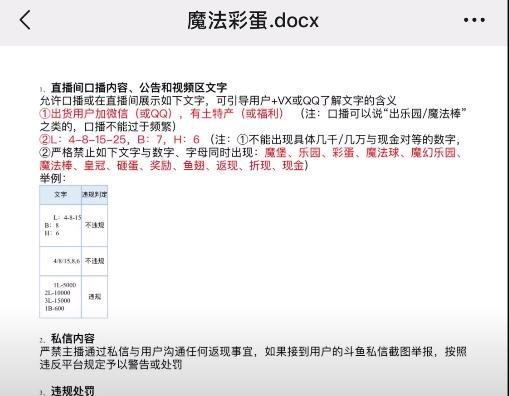Select the label 举例:
Viewport: 509px width, 396px height.
pyautogui.click(x=52, y=178)
